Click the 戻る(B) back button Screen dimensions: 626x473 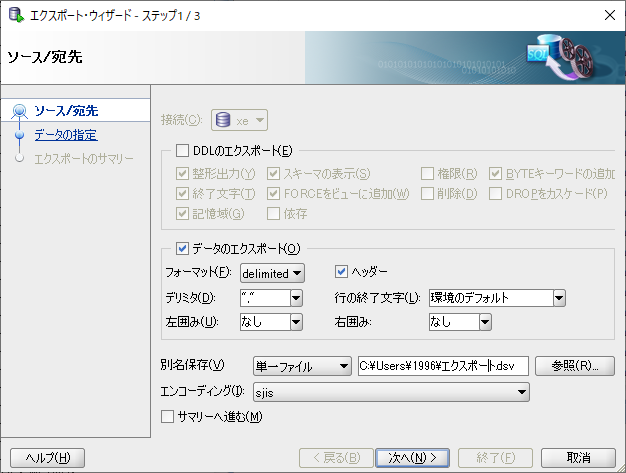[x=336, y=458]
